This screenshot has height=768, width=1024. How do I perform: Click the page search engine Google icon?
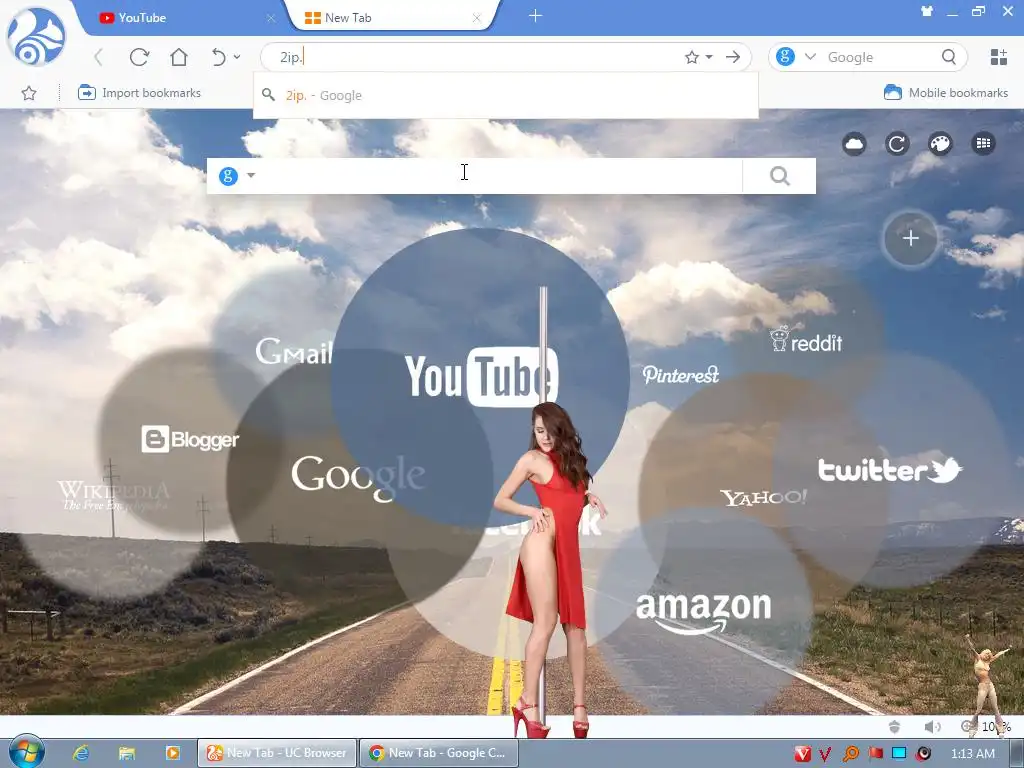pyautogui.click(x=228, y=176)
